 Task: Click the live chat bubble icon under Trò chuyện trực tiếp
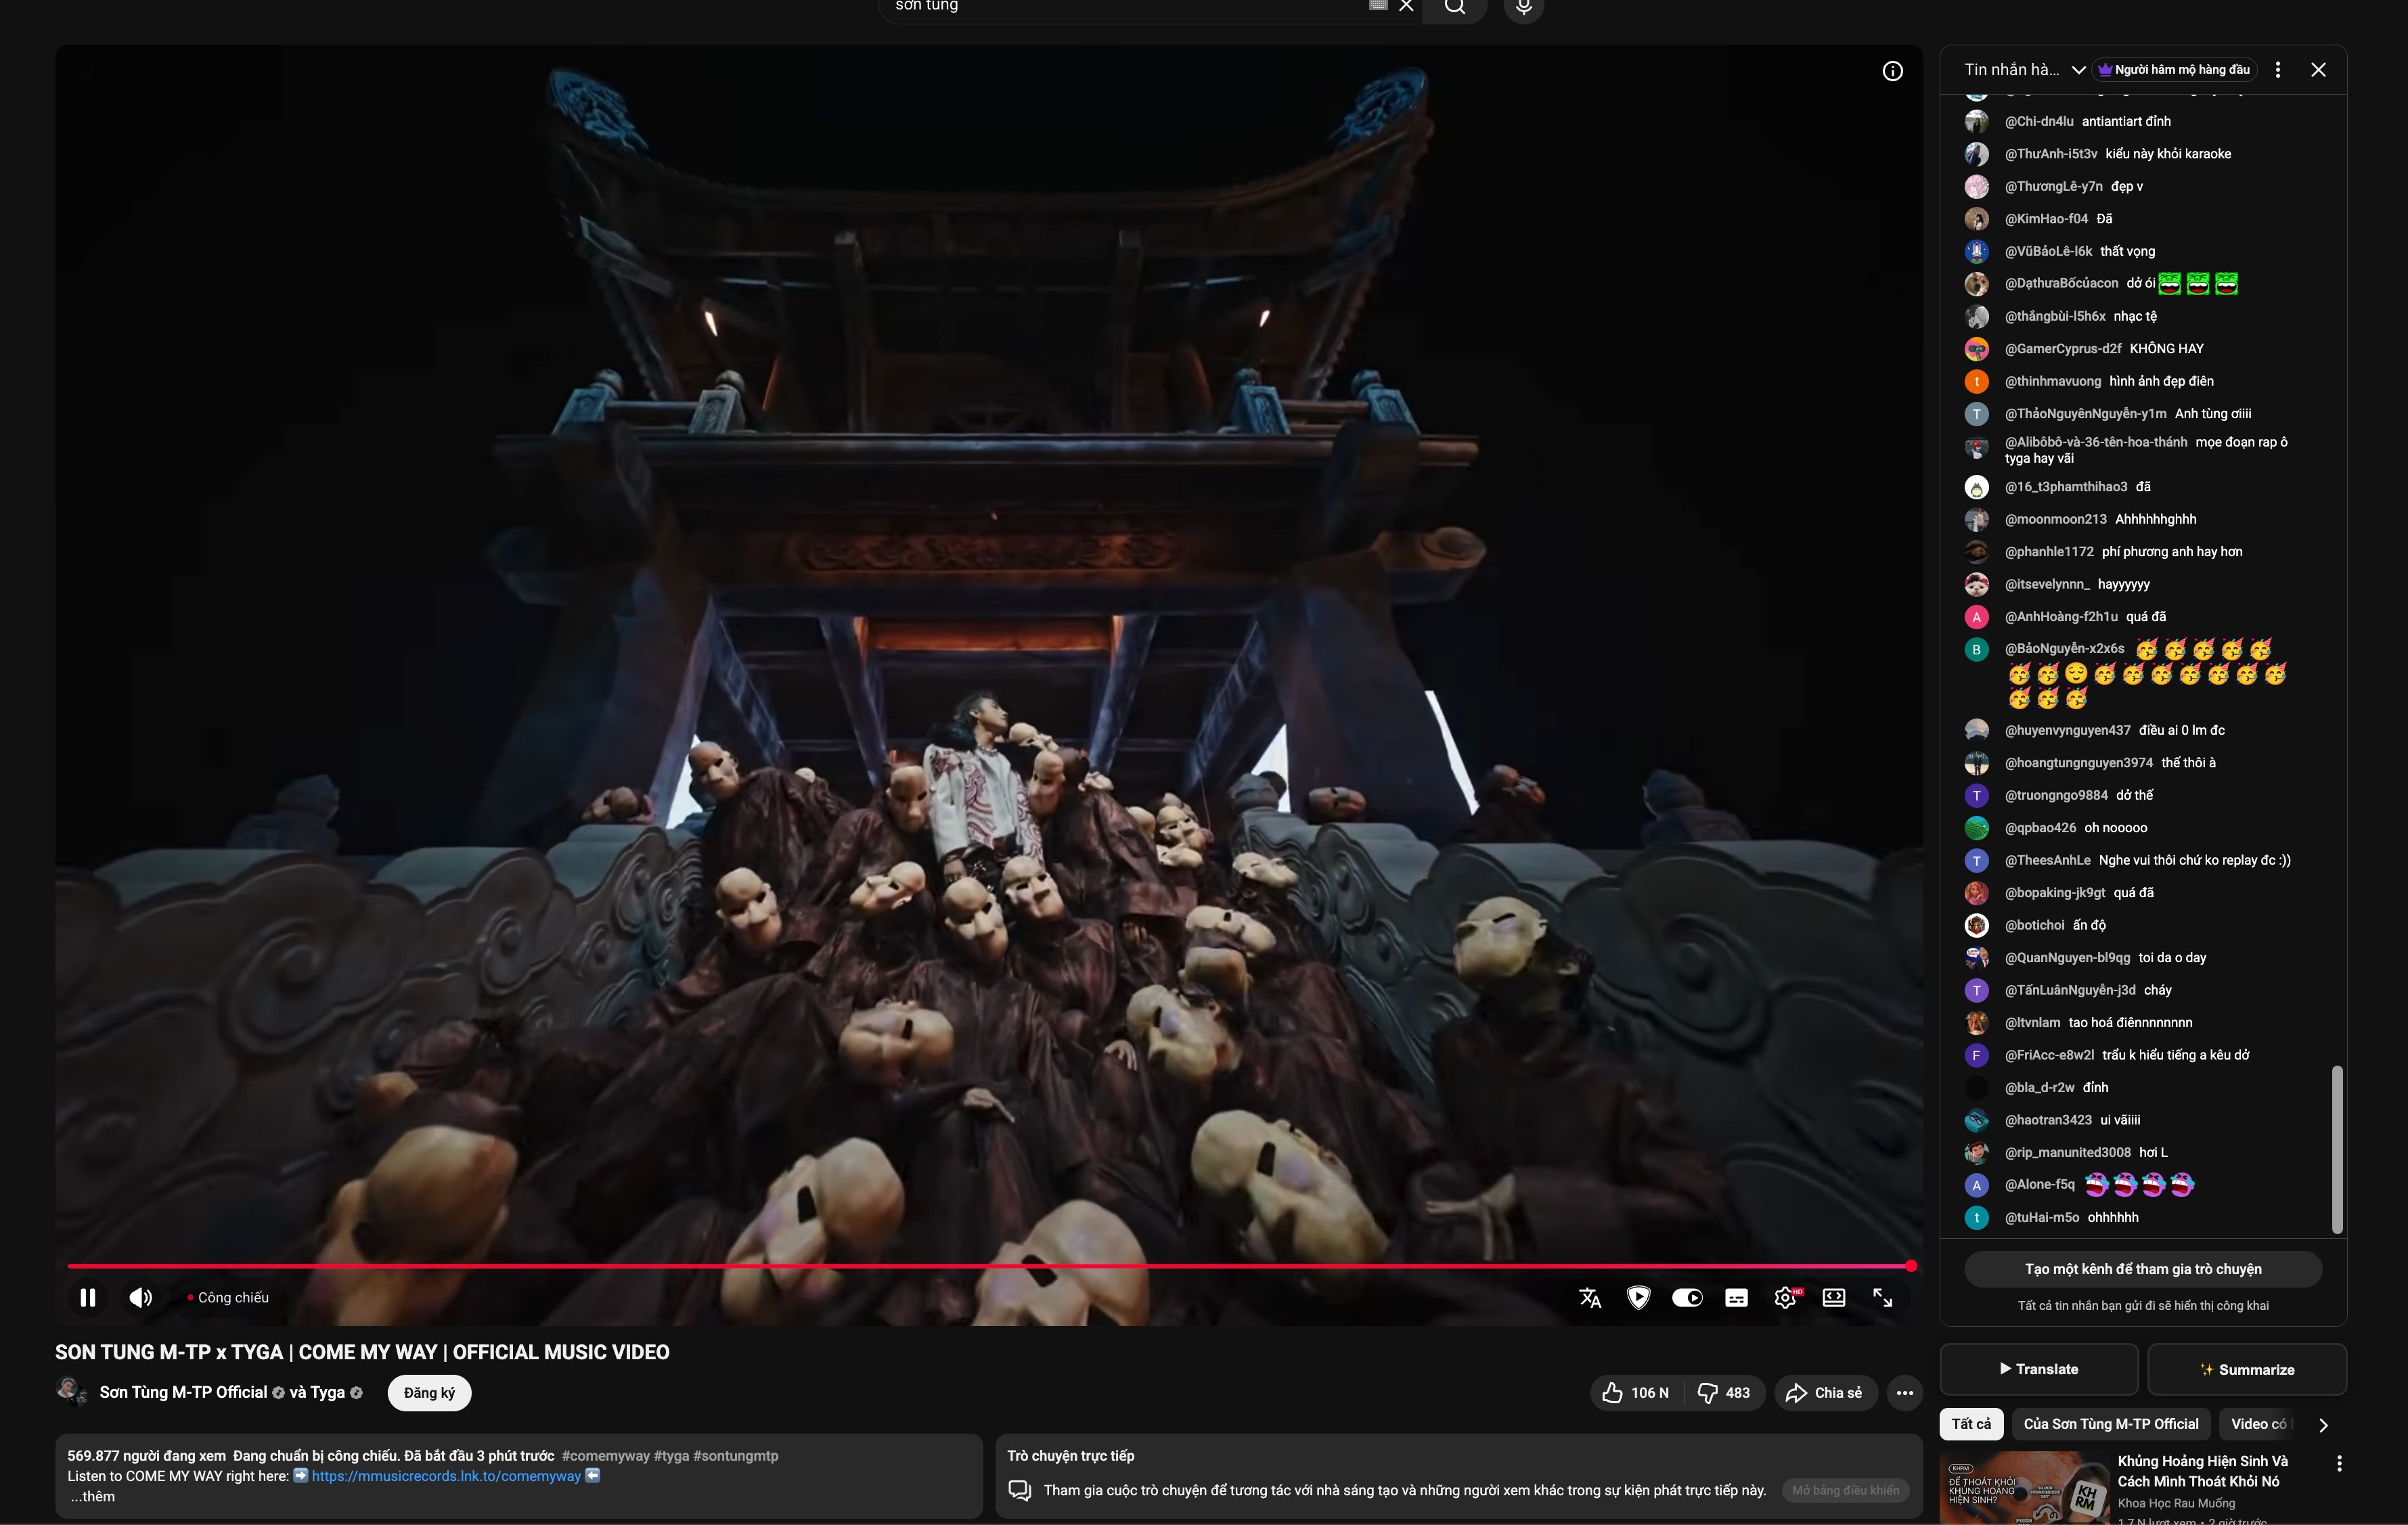click(x=1020, y=1490)
